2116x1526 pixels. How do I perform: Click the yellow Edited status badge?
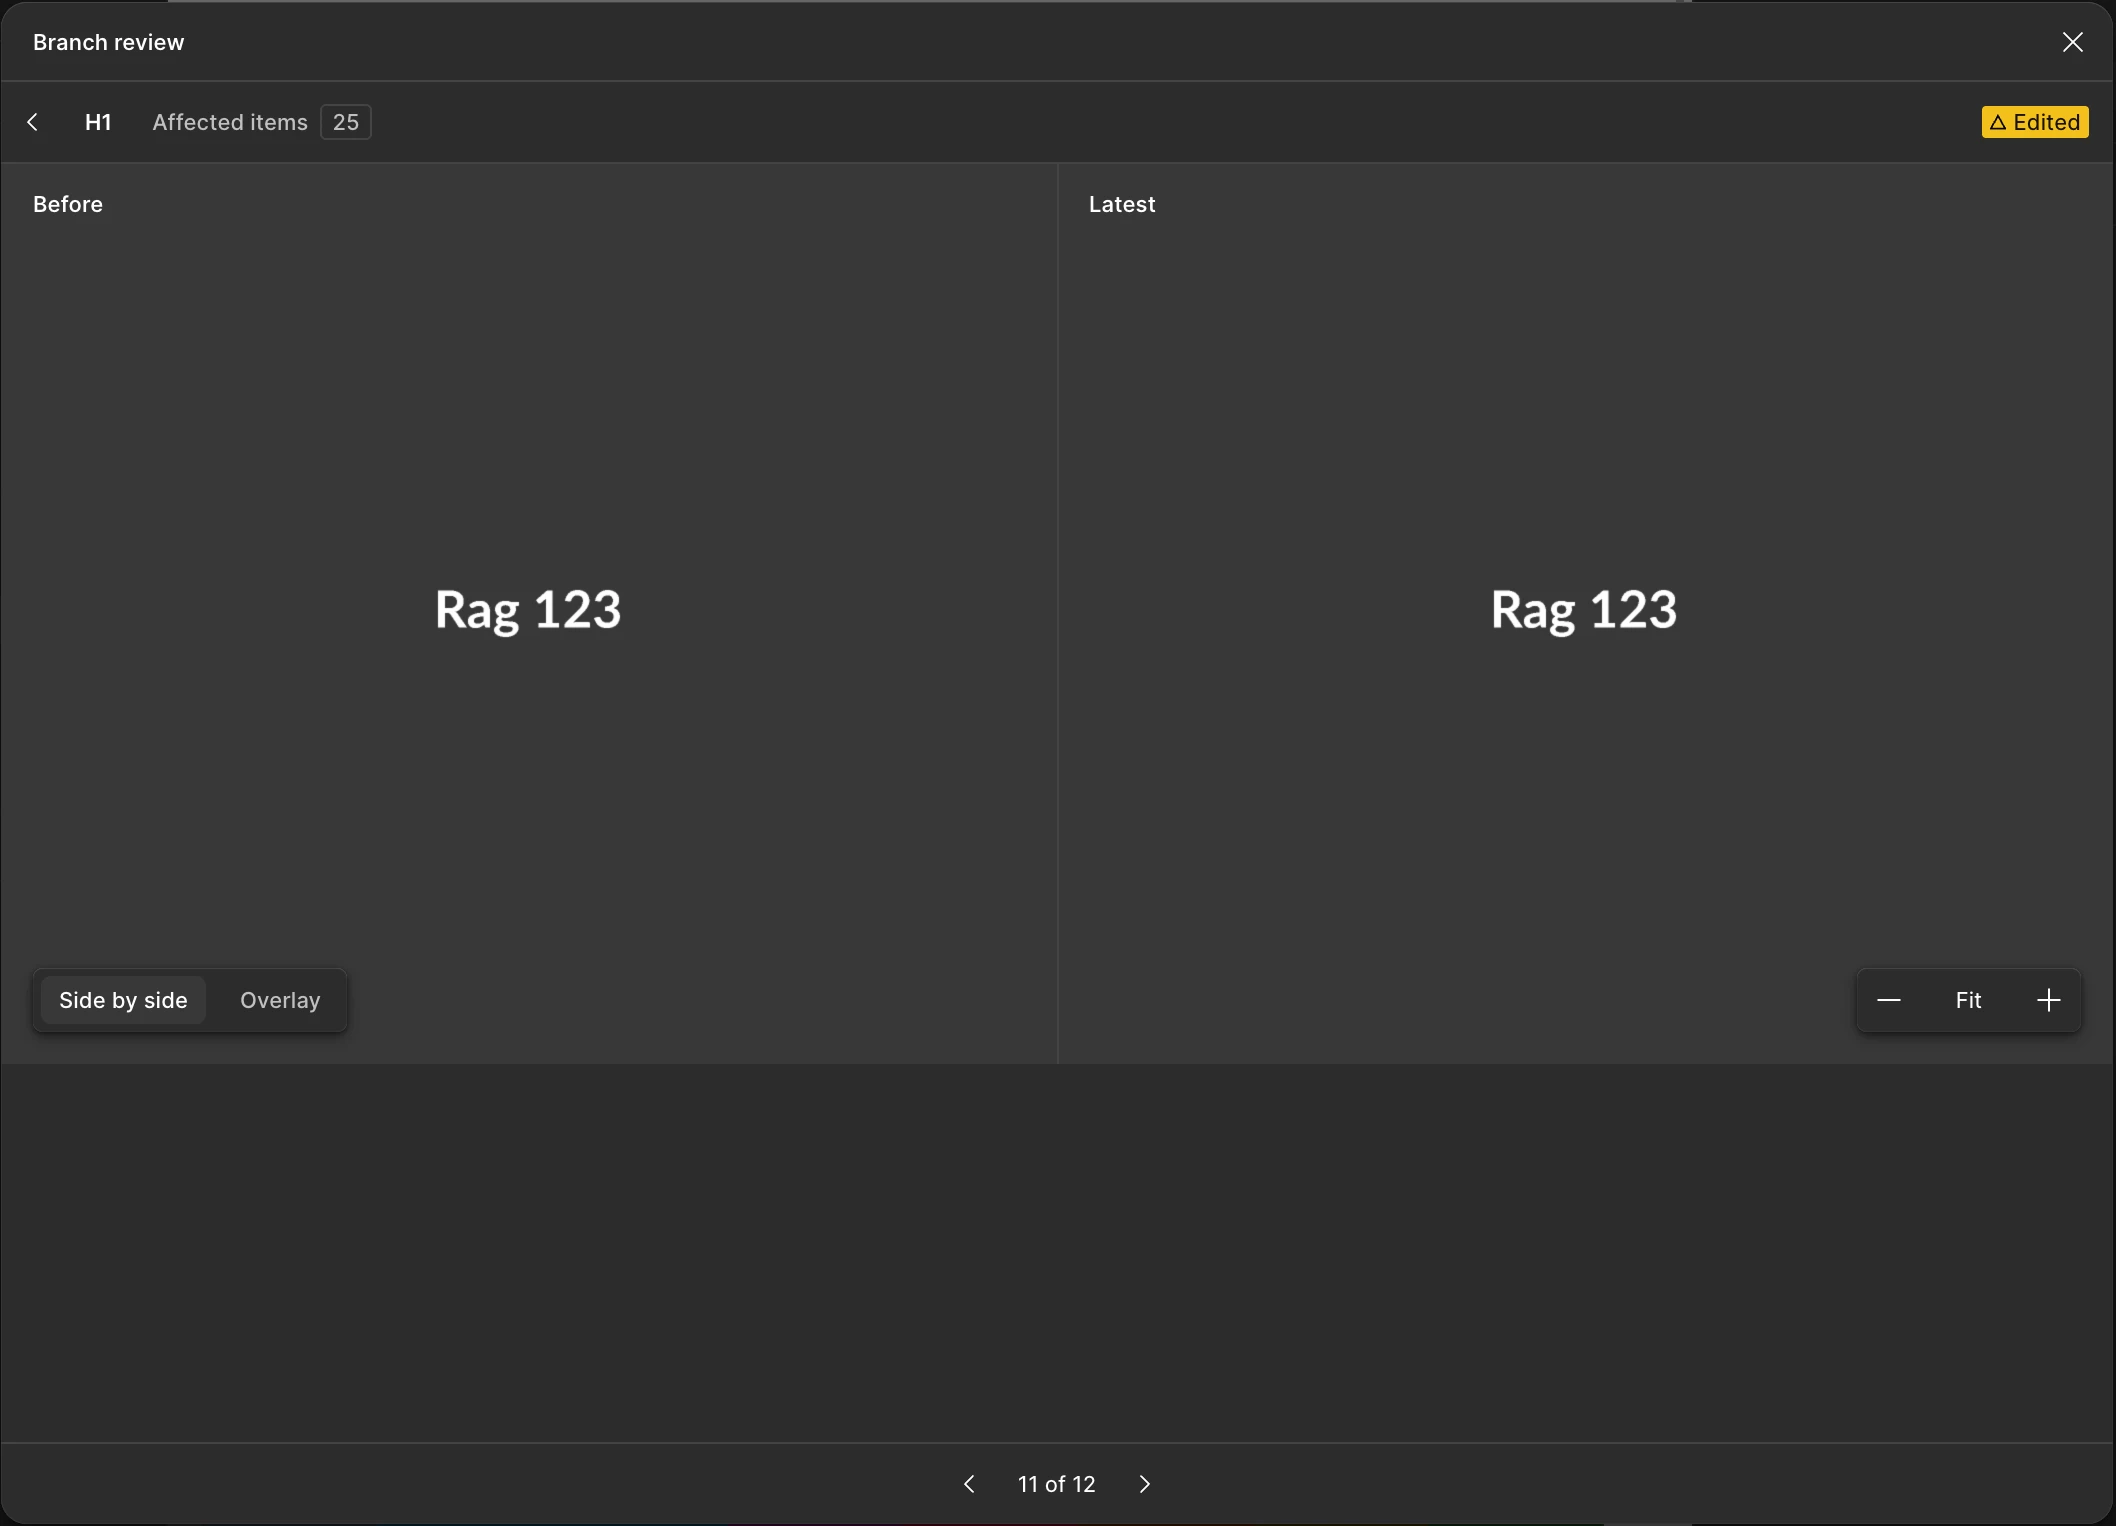[x=2034, y=122]
